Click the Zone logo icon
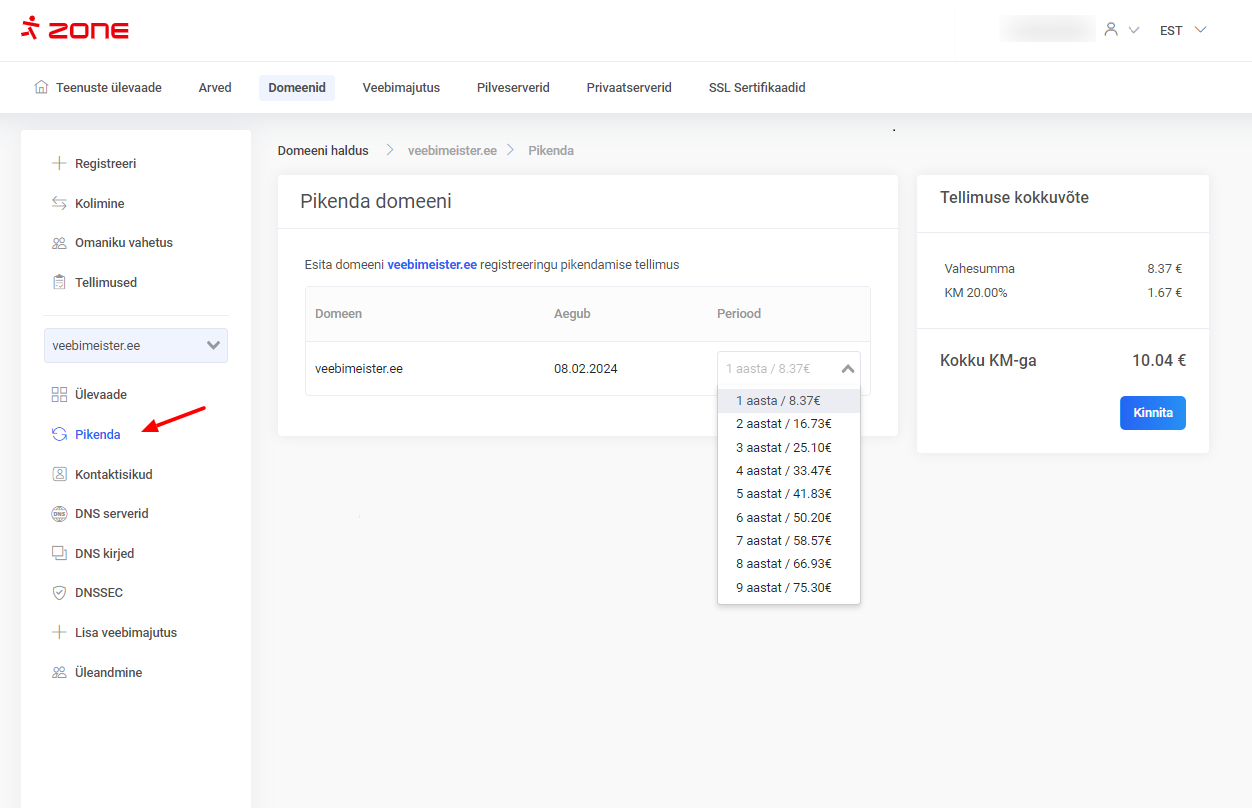Viewport: 1252px width, 808px height. (x=30, y=28)
